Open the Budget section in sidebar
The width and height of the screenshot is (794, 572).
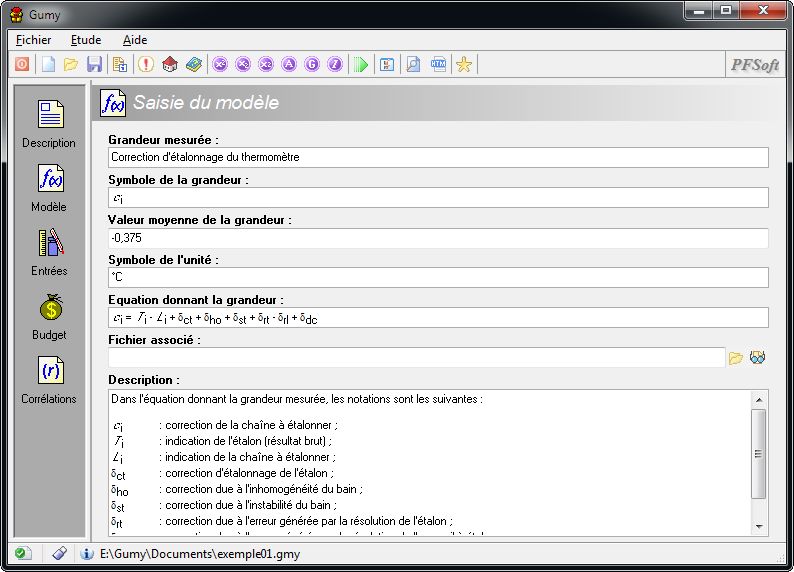pos(49,316)
